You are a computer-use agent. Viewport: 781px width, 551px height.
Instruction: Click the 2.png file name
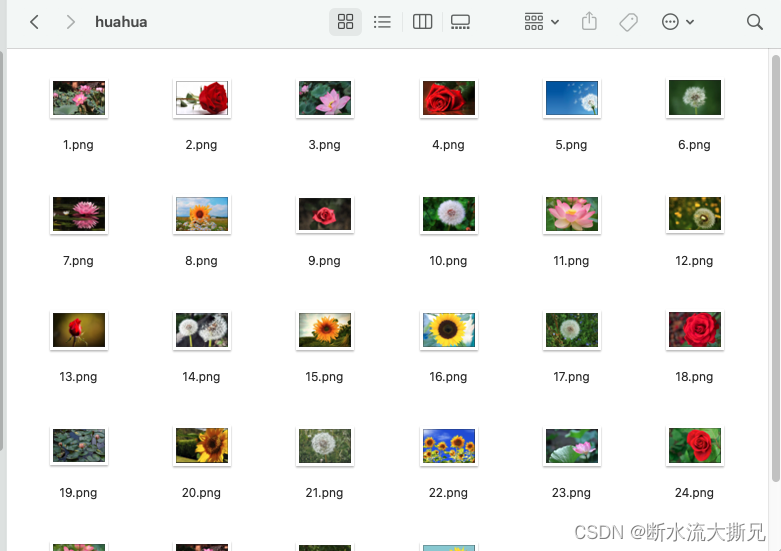[201, 145]
